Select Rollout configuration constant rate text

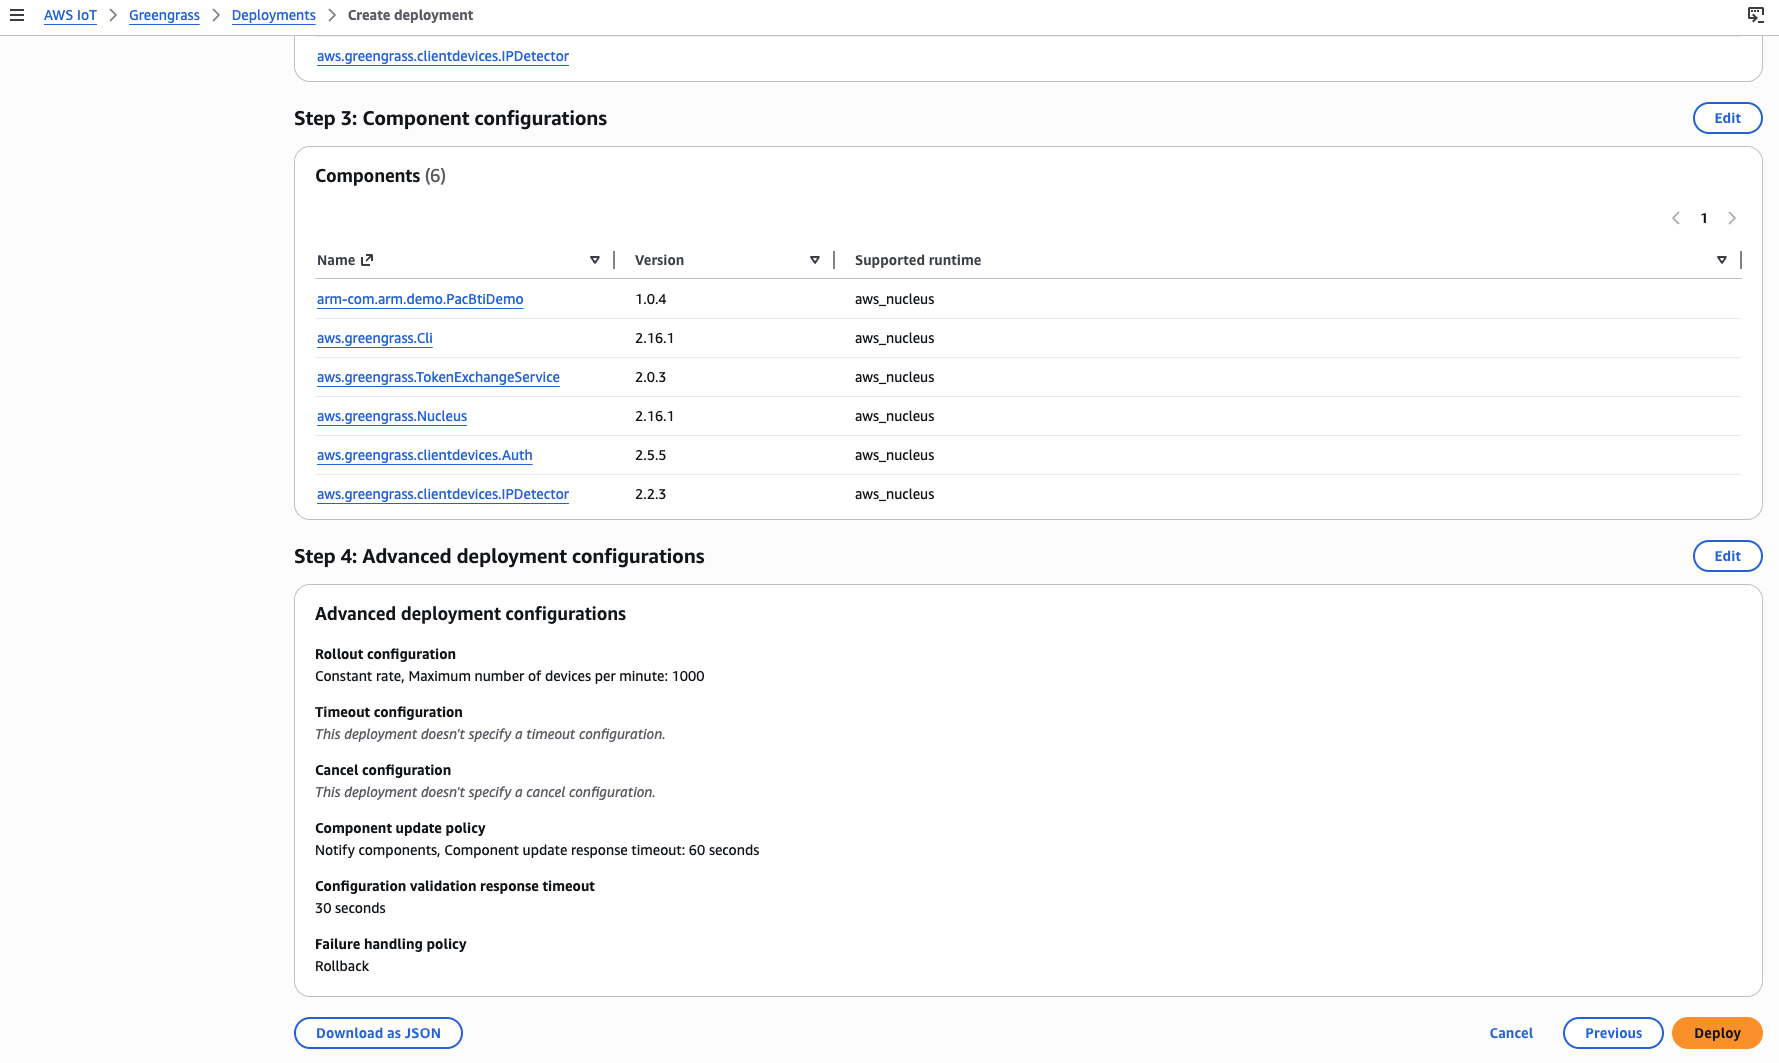[510, 676]
